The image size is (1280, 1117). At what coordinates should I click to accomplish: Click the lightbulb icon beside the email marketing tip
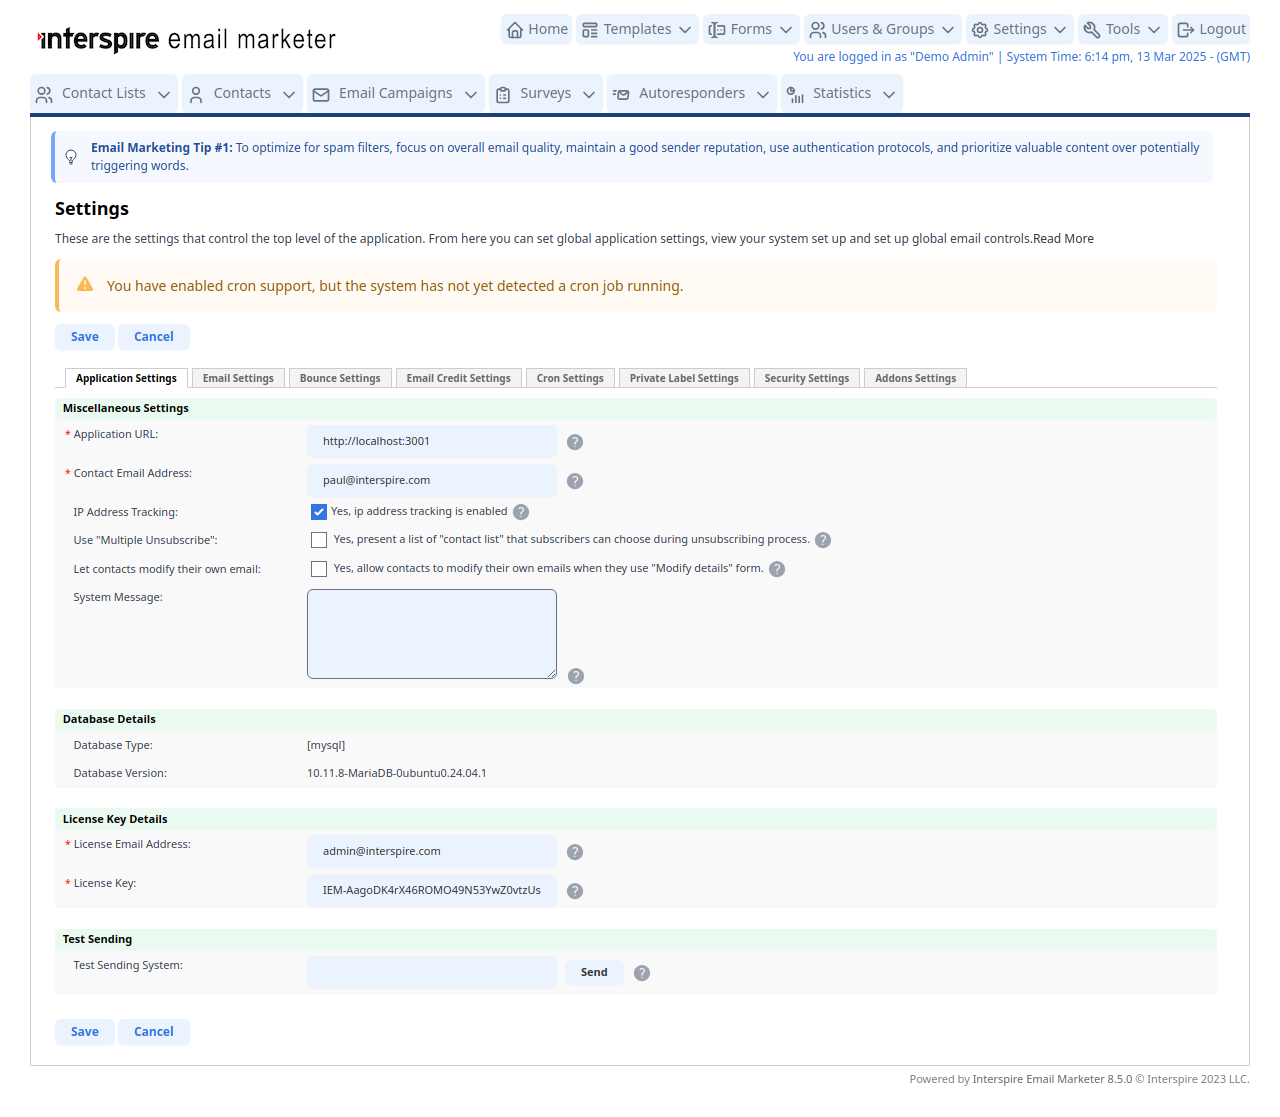pyautogui.click(x=71, y=157)
